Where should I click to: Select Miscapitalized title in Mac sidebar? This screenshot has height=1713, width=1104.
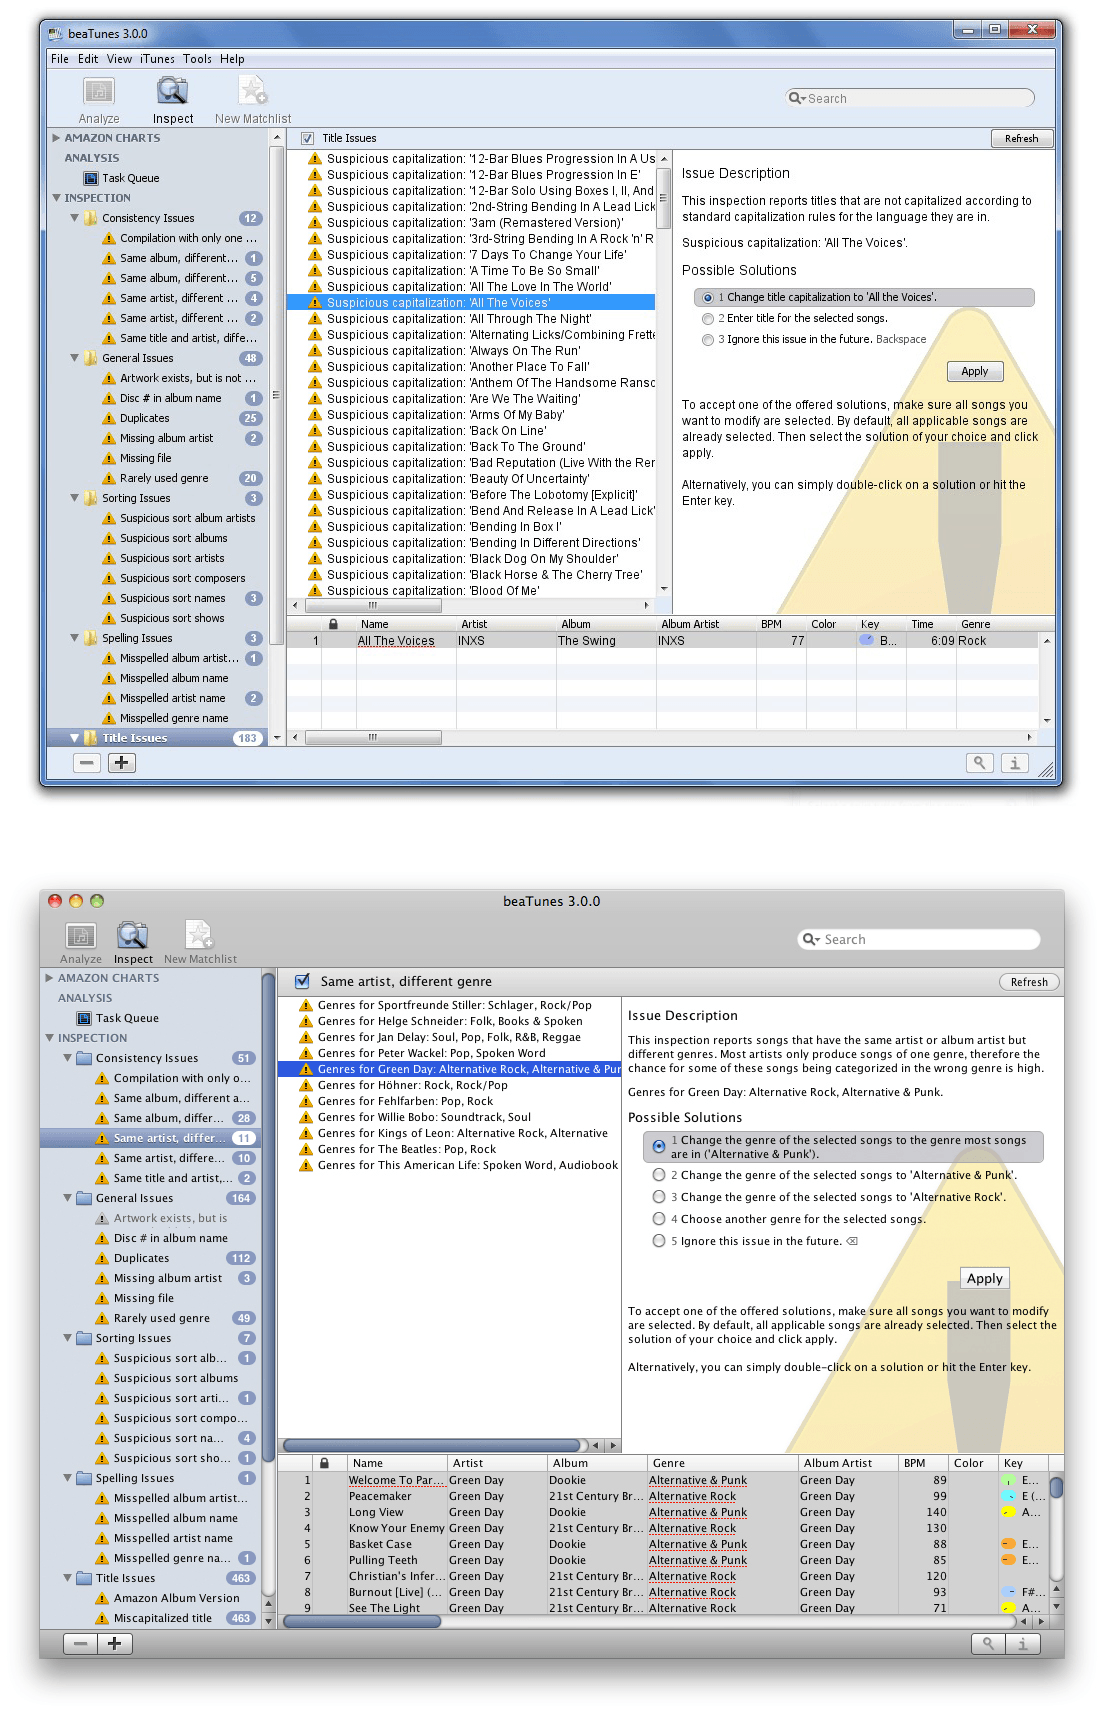[x=162, y=1618]
